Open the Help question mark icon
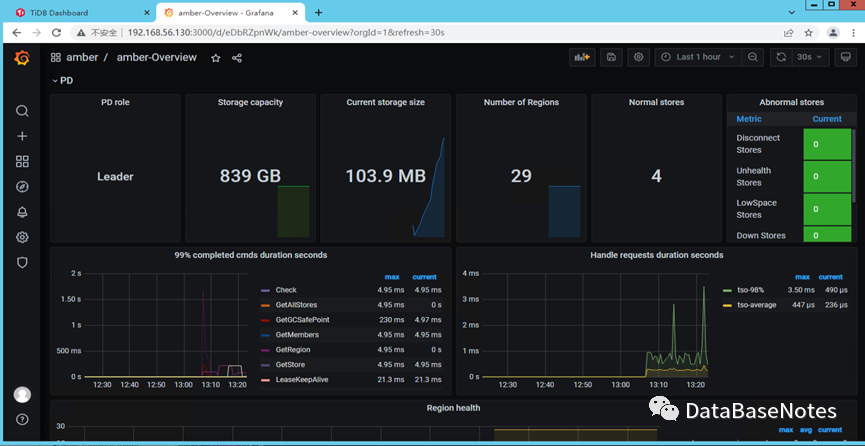 (x=22, y=418)
